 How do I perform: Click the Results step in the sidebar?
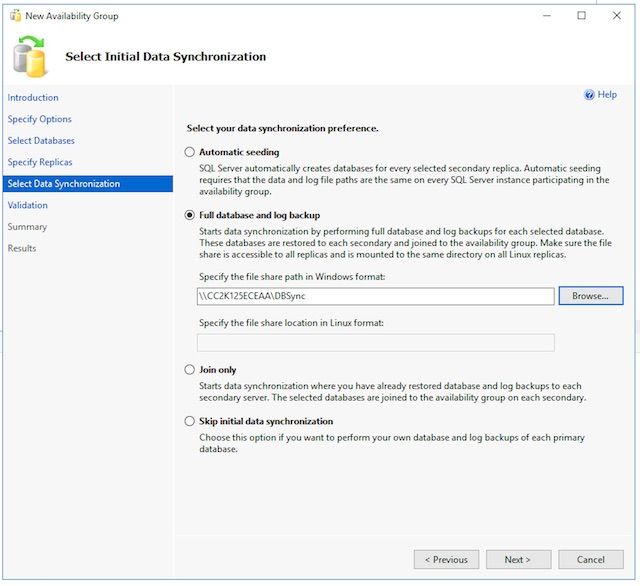pos(22,248)
